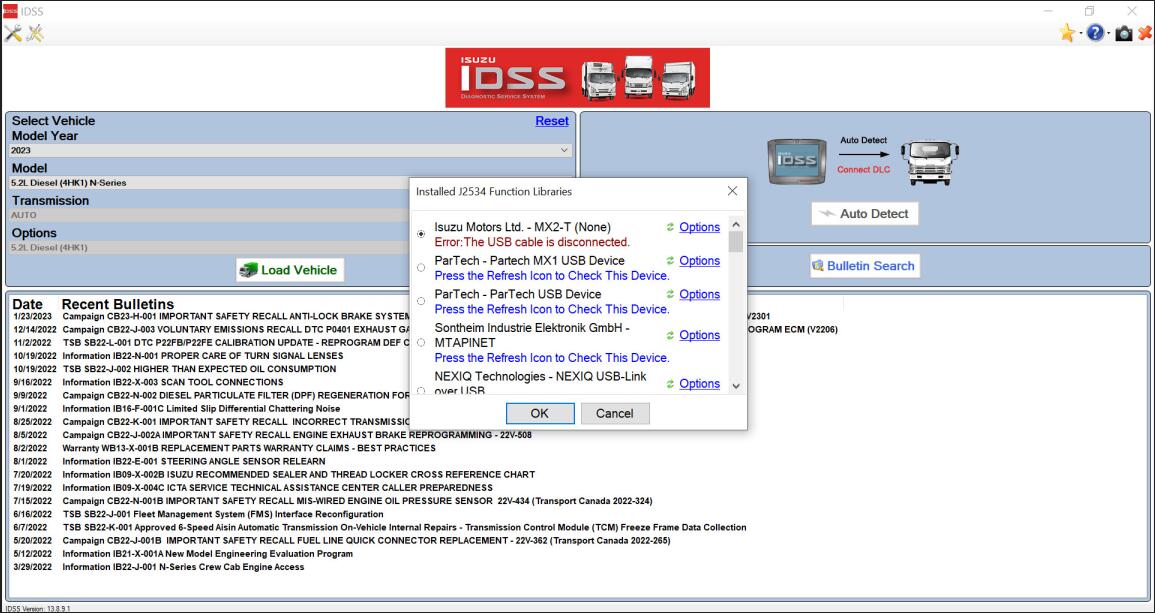The width and height of the screenshot is (1155, 613).
Task: Open Bulletin Search
Action: tap(865, 266)
